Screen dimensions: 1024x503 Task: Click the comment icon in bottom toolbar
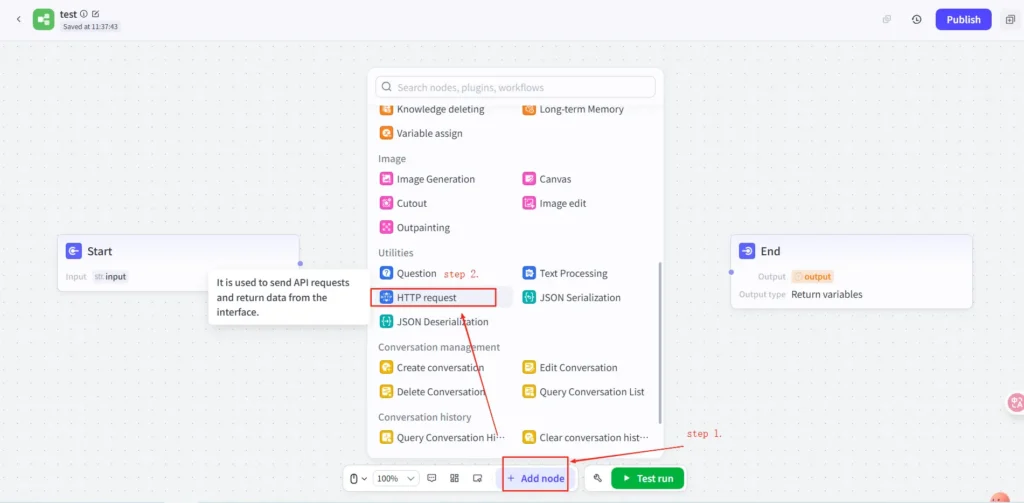(x=432, y=478)
